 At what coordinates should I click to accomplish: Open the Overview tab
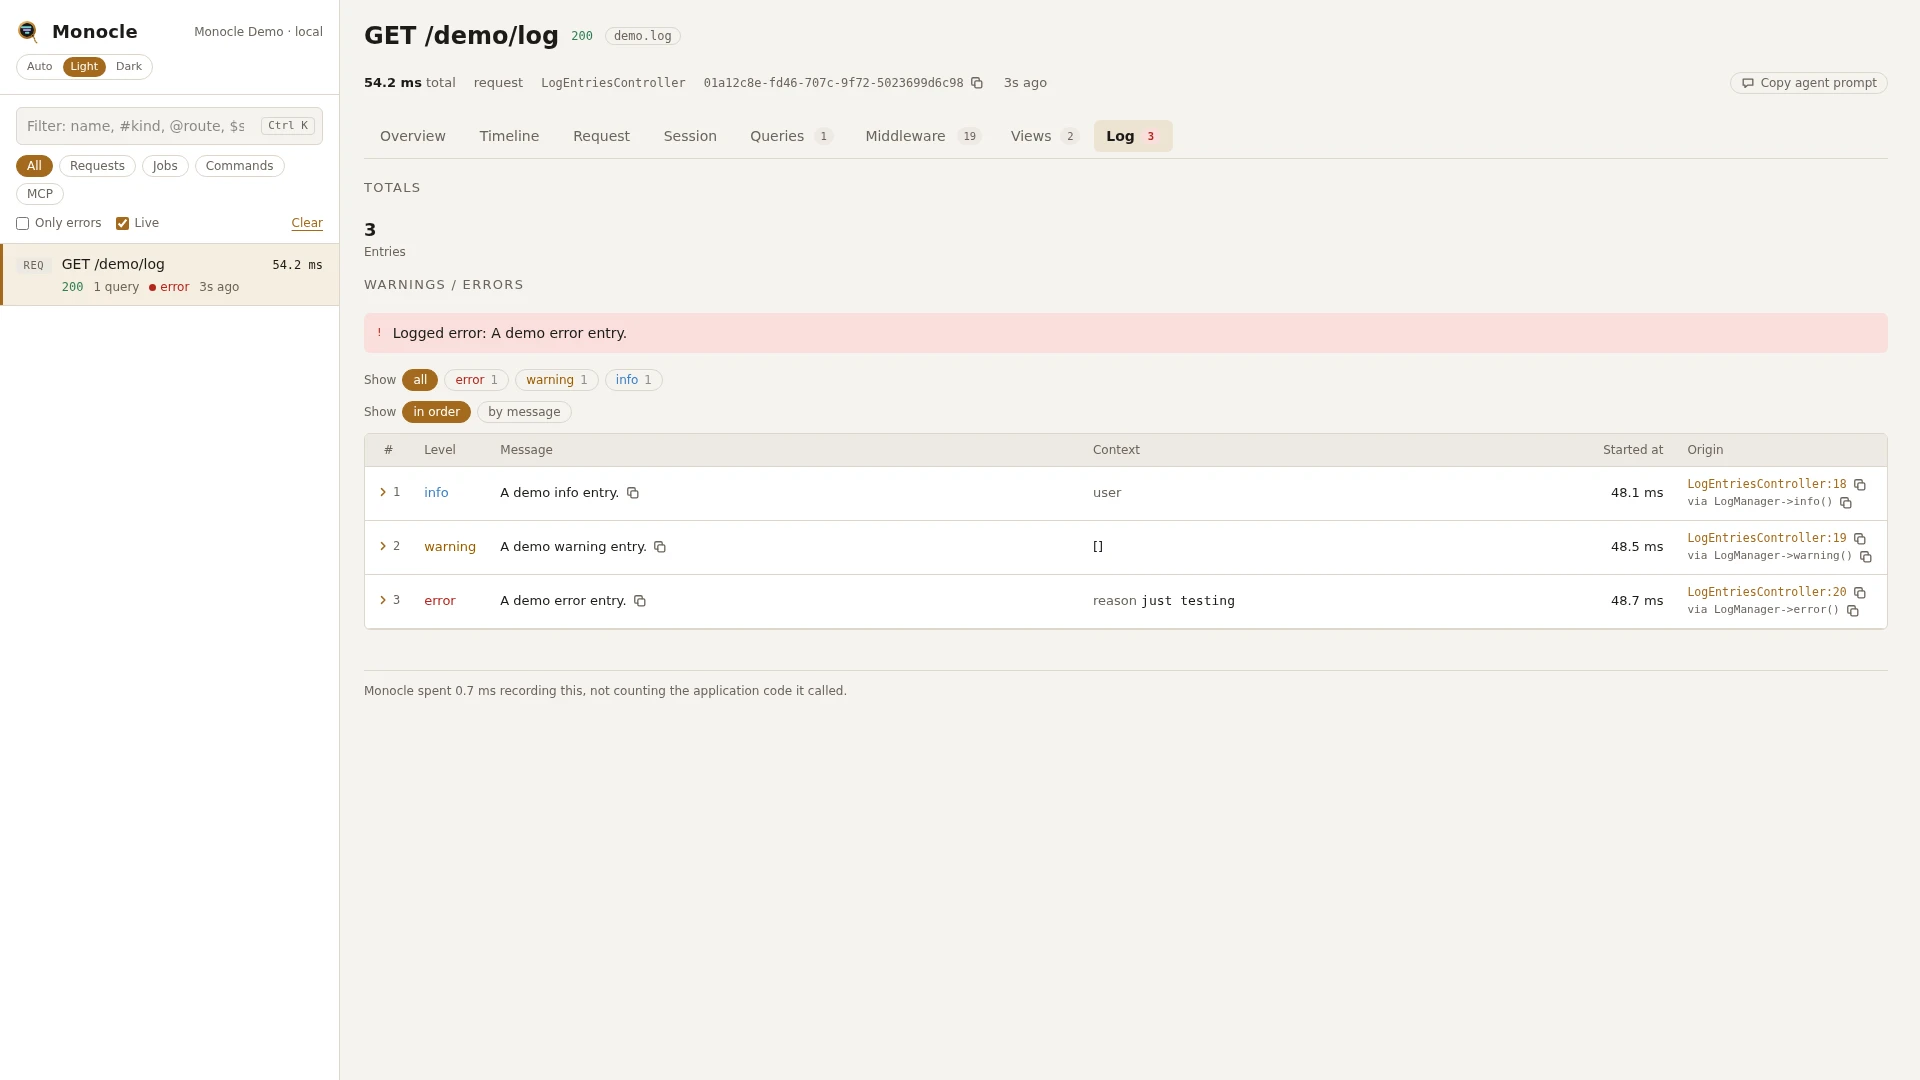[x=413, y=136]
